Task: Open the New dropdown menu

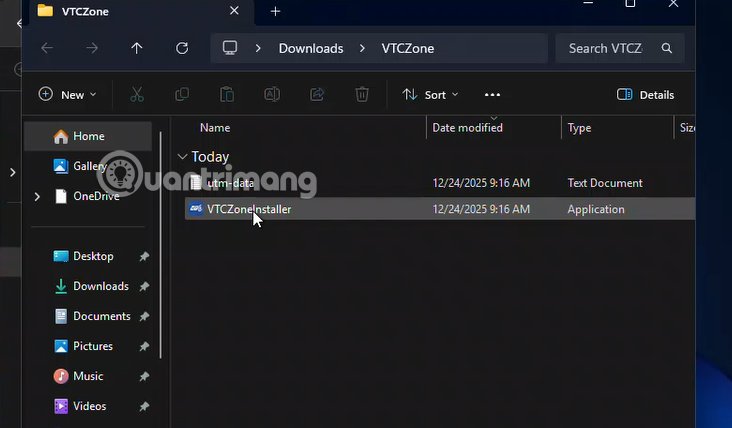Action: pos(68,95)
